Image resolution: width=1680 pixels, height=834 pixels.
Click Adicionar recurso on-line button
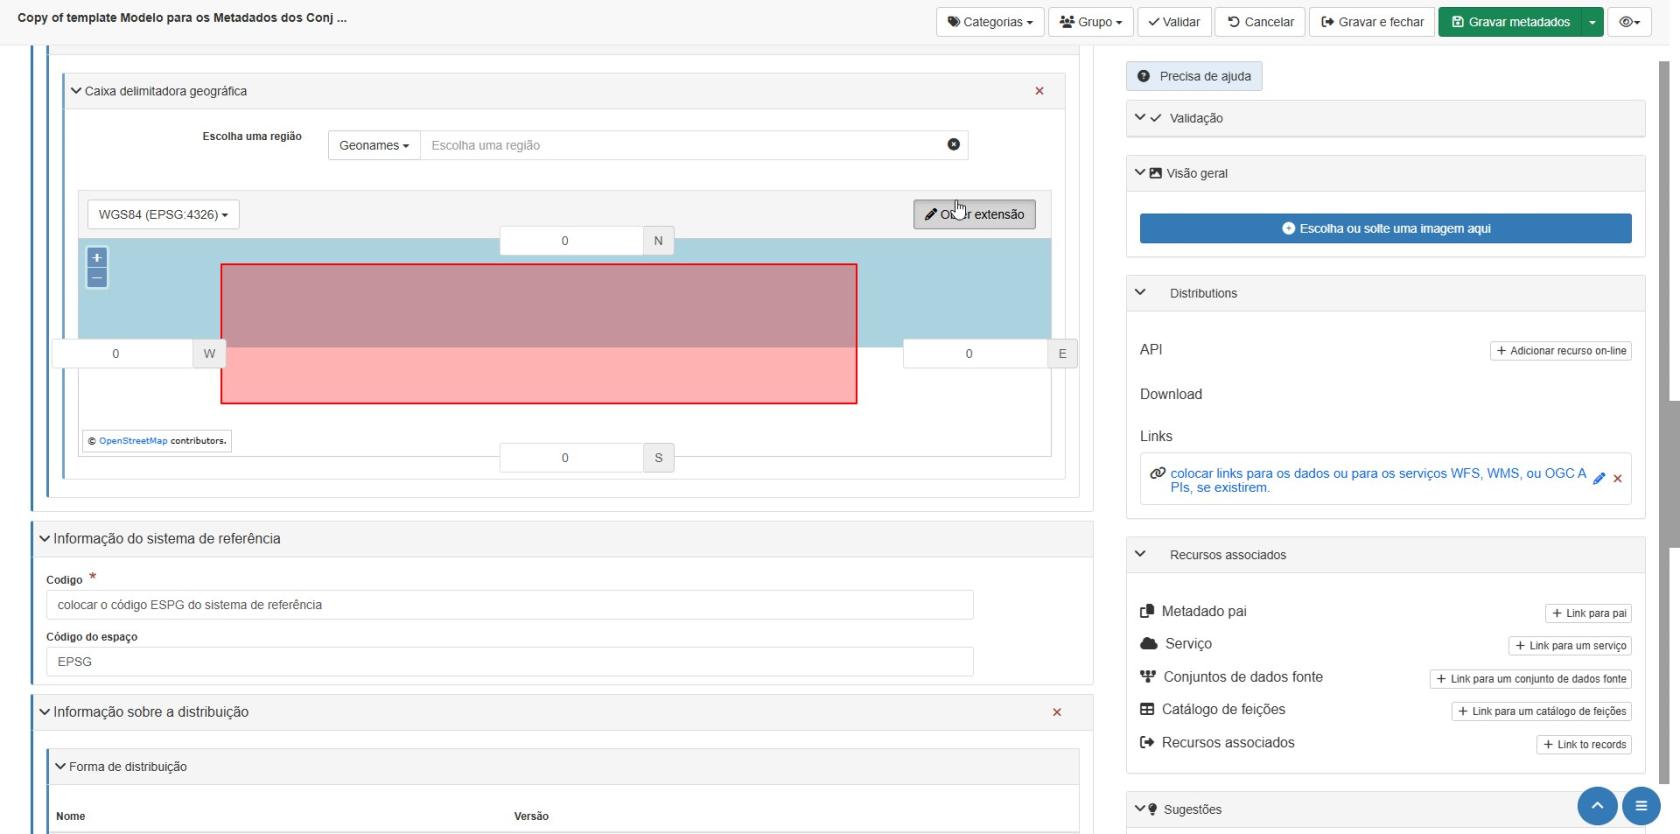pyautogui.click(x=1560, y=351)
